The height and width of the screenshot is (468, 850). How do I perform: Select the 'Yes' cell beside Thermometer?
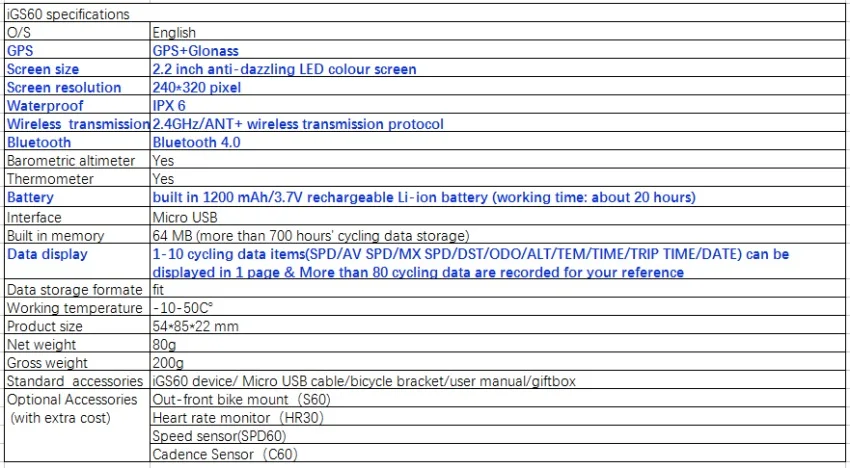(498, 178)
